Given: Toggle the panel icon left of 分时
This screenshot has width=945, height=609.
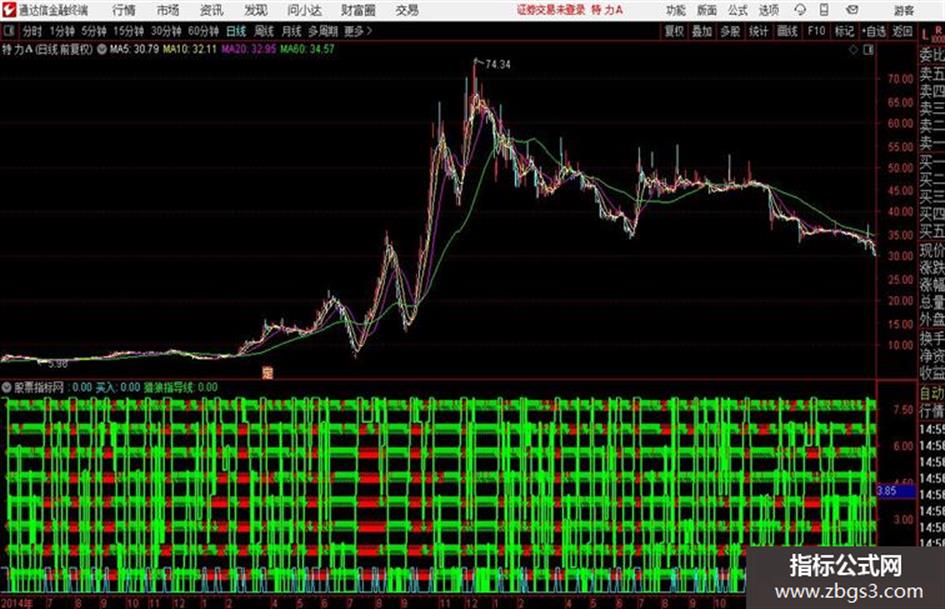Looking at the screenshot, I should pyautogui.click(x=8, y=31).
